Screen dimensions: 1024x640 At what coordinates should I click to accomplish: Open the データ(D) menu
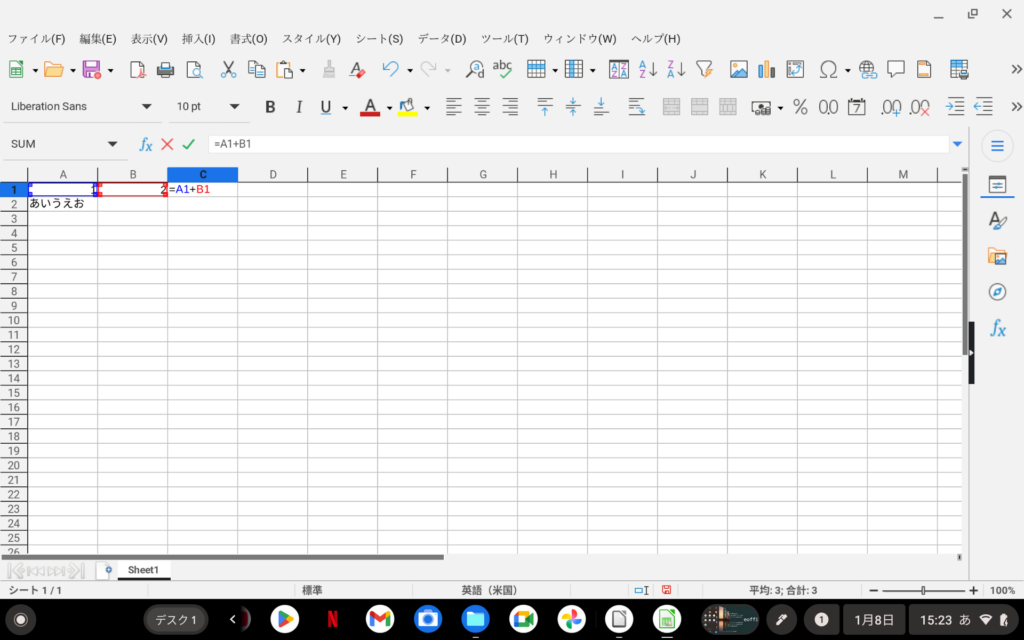(441, 39)
